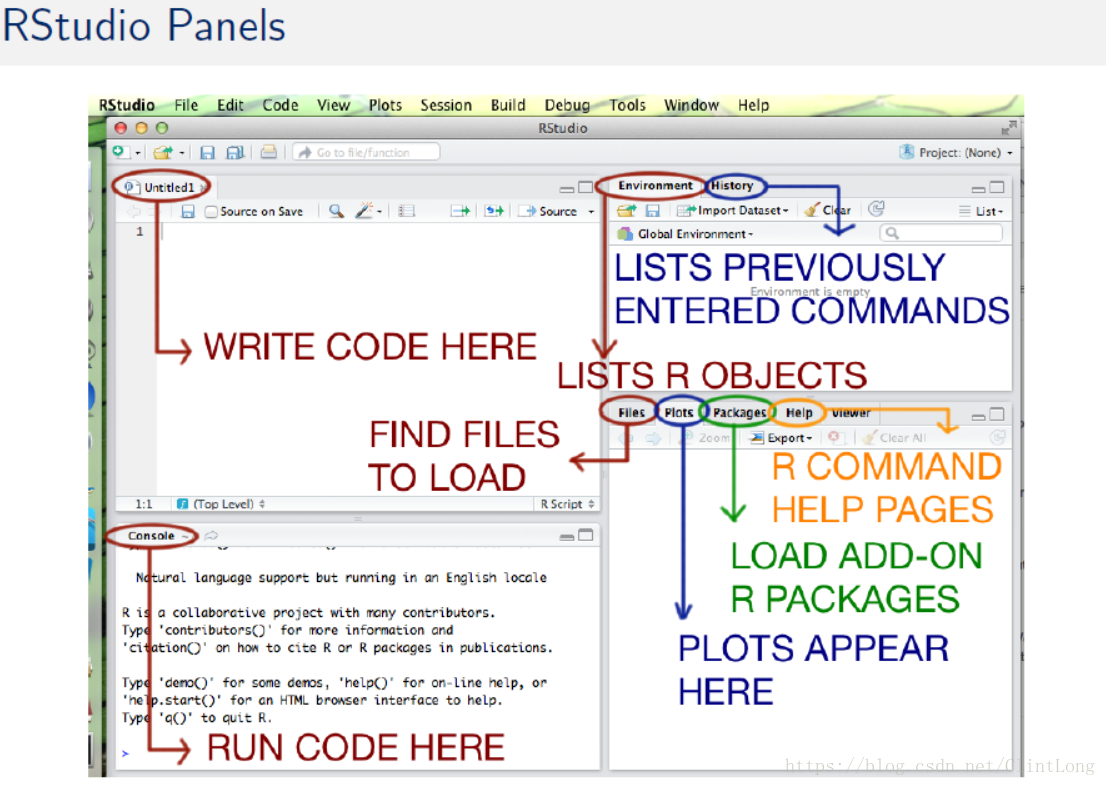Viewport: 1106px width, 786px height.
Task: Switch to the Environment tab
Action: click(655, 186)
